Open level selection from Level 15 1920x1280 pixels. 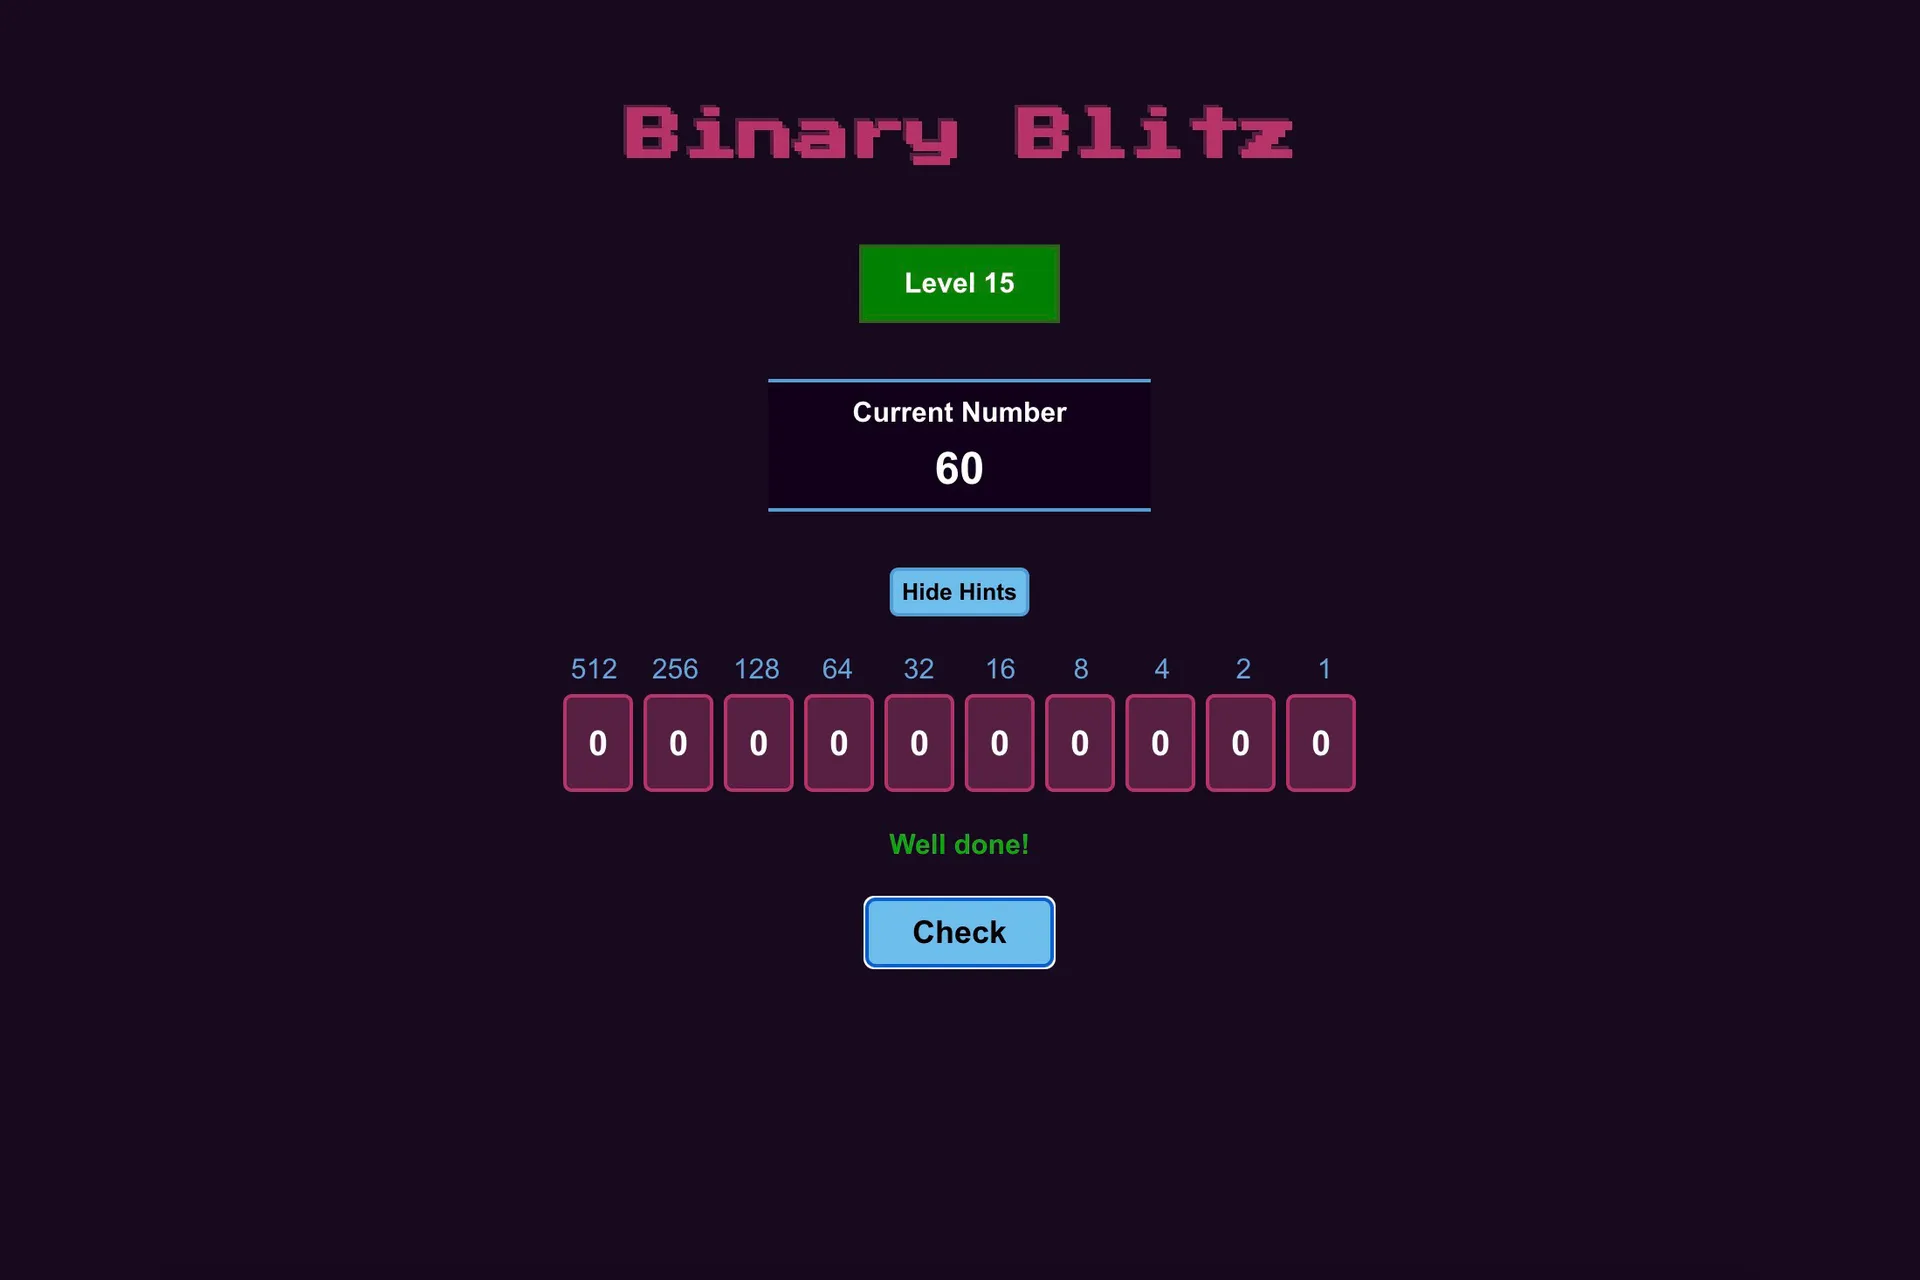[959, 281]
